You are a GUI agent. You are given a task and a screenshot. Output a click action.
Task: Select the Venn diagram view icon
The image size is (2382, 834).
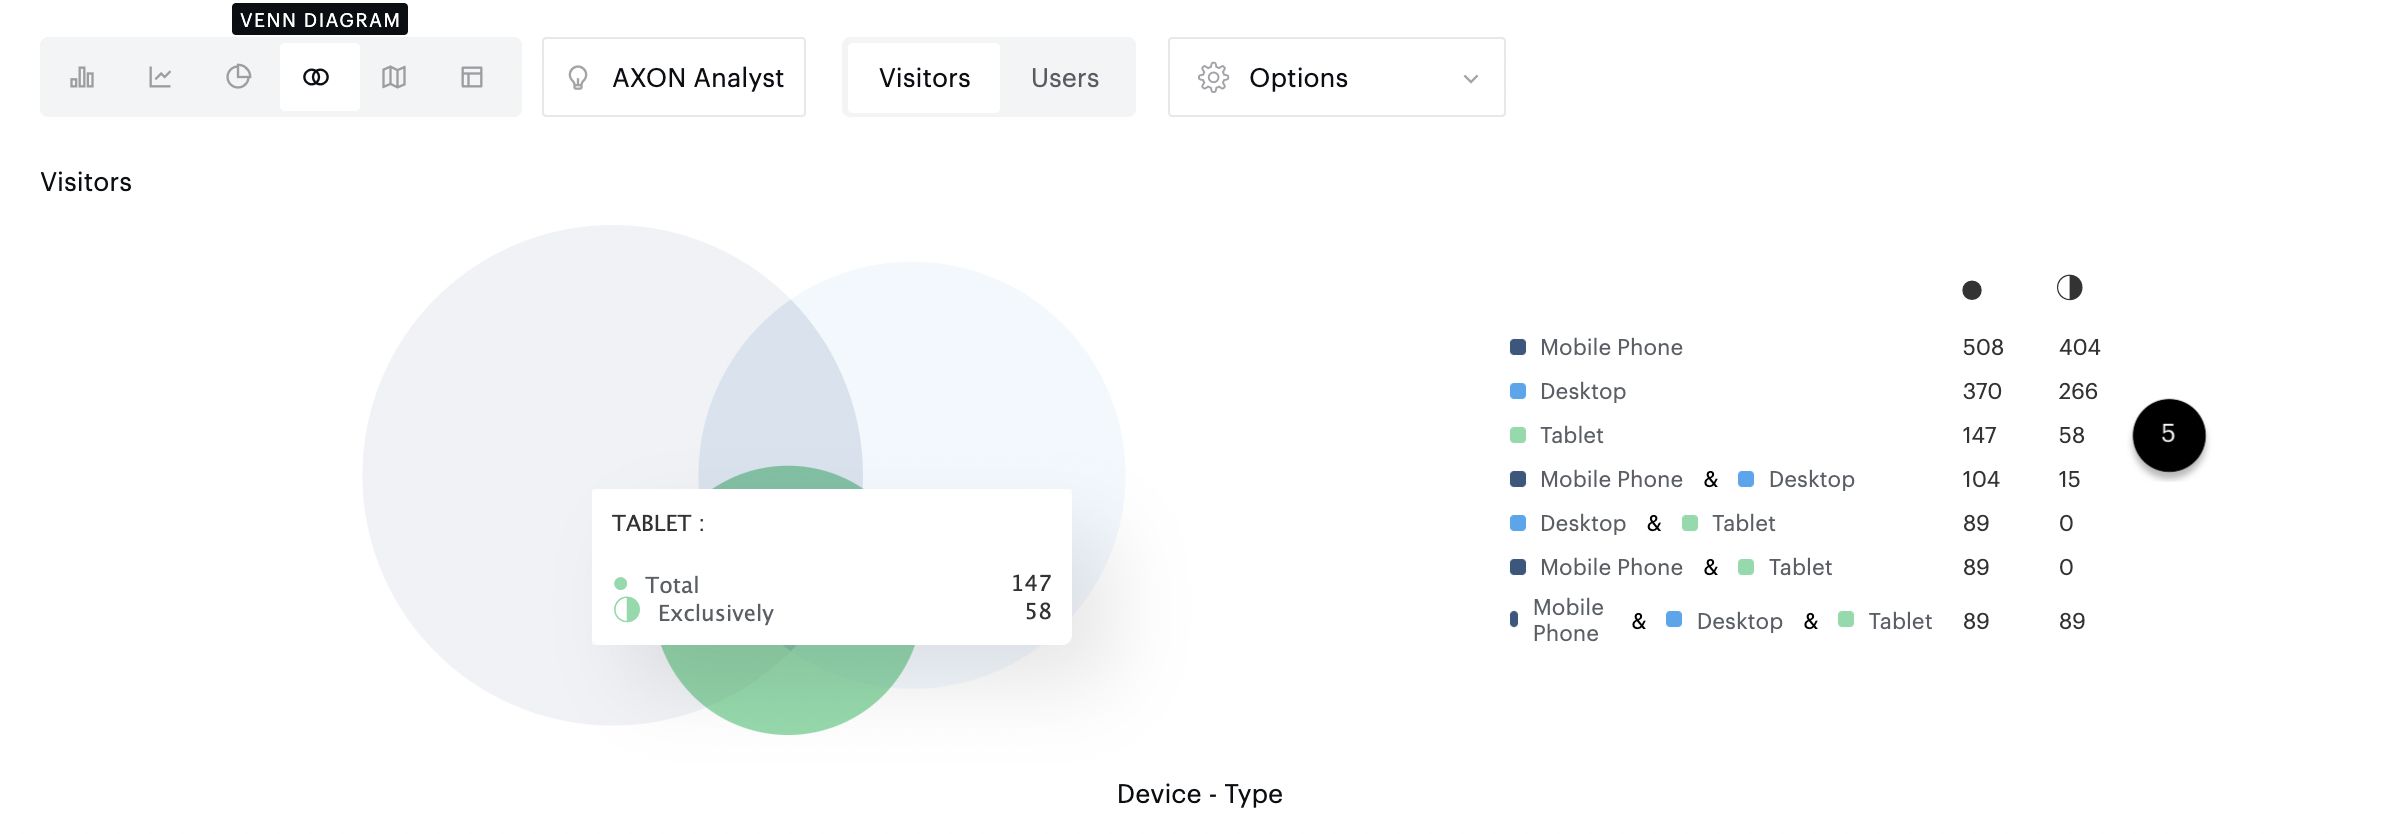click(x=316, y=77)
